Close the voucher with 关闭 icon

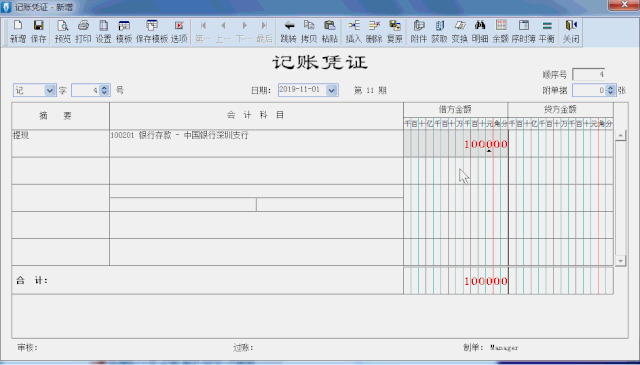[571, 32]
